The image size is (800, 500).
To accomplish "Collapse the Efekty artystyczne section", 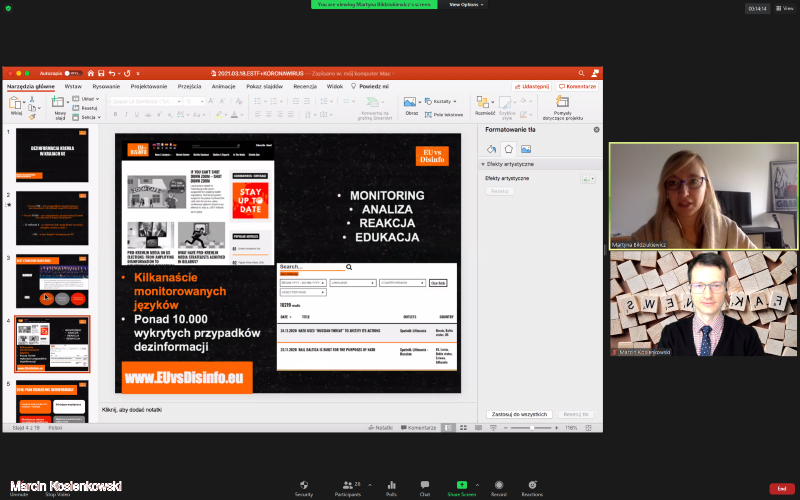I will (484, 164).
